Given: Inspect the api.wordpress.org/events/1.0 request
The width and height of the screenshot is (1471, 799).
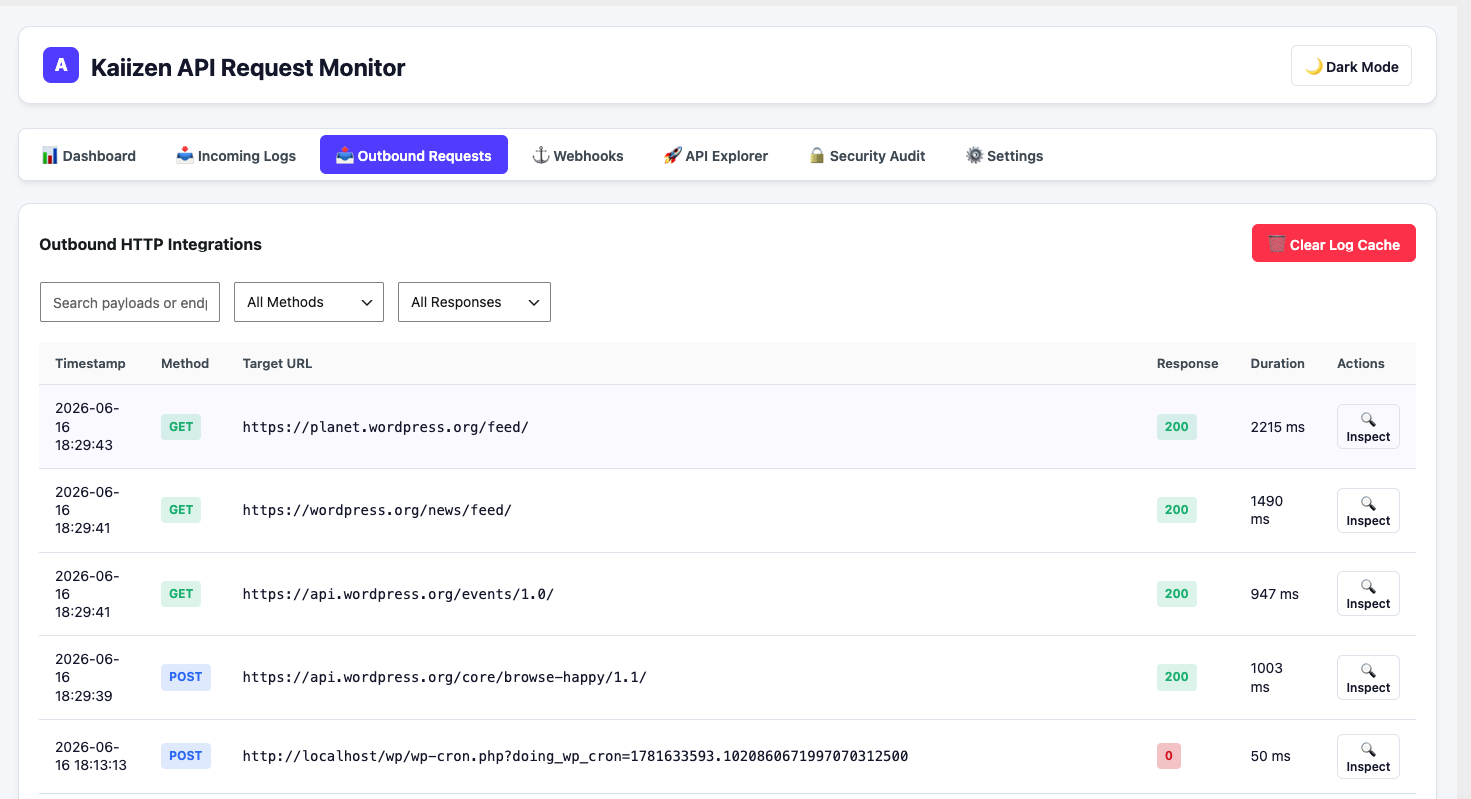Looking at the screenshot, I should (x=1368, y=593).
